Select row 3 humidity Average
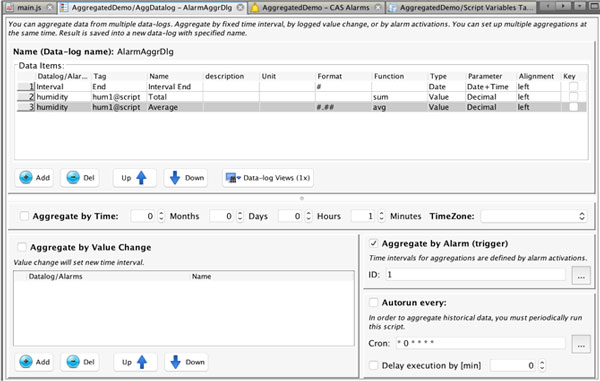This screenshot has height=381, width=600. tap(301, 107)
